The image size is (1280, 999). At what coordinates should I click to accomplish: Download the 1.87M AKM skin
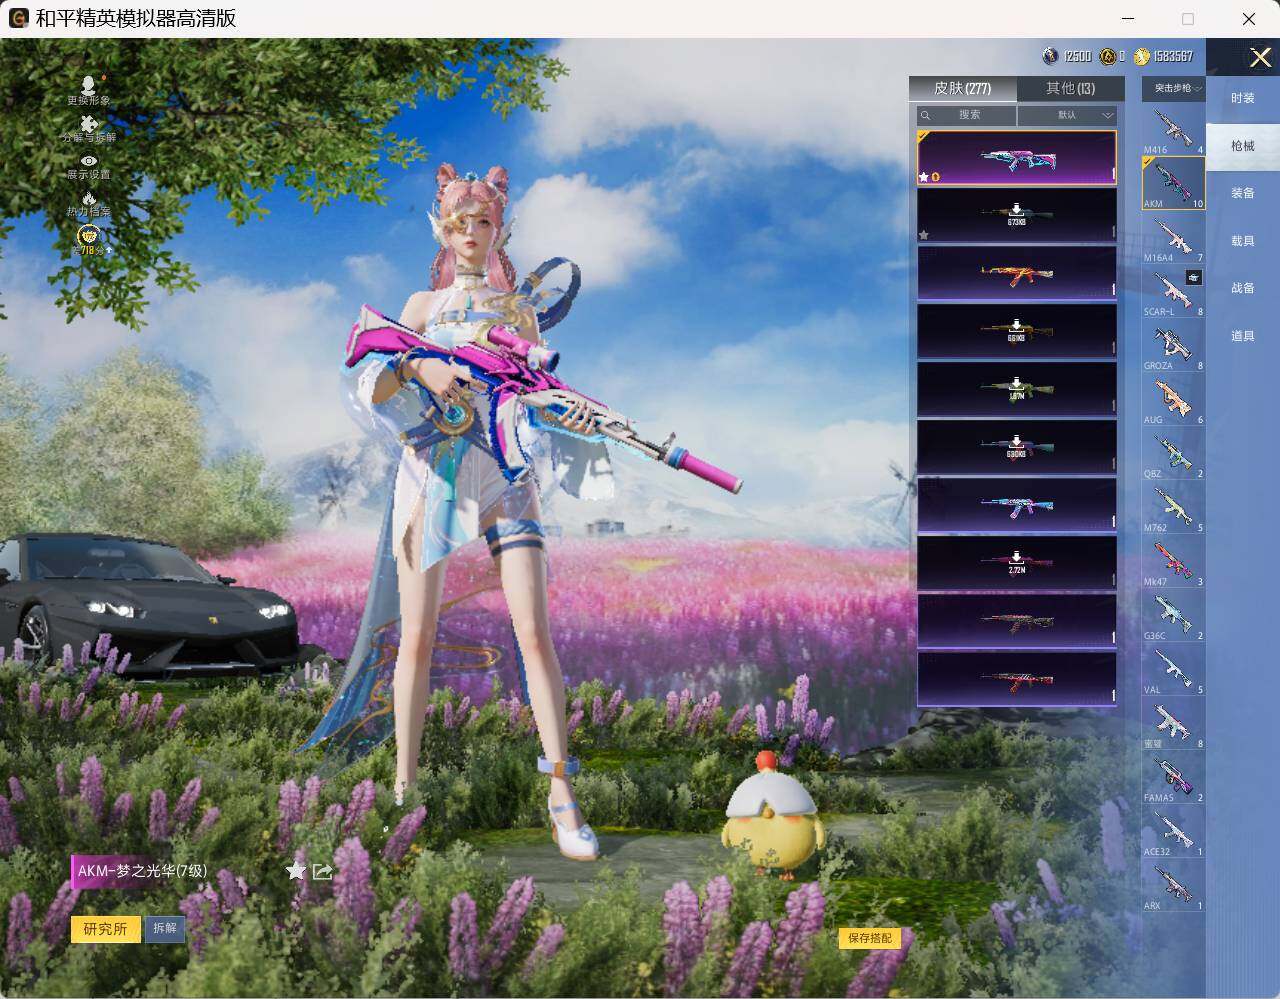[x=1017, y=389]
